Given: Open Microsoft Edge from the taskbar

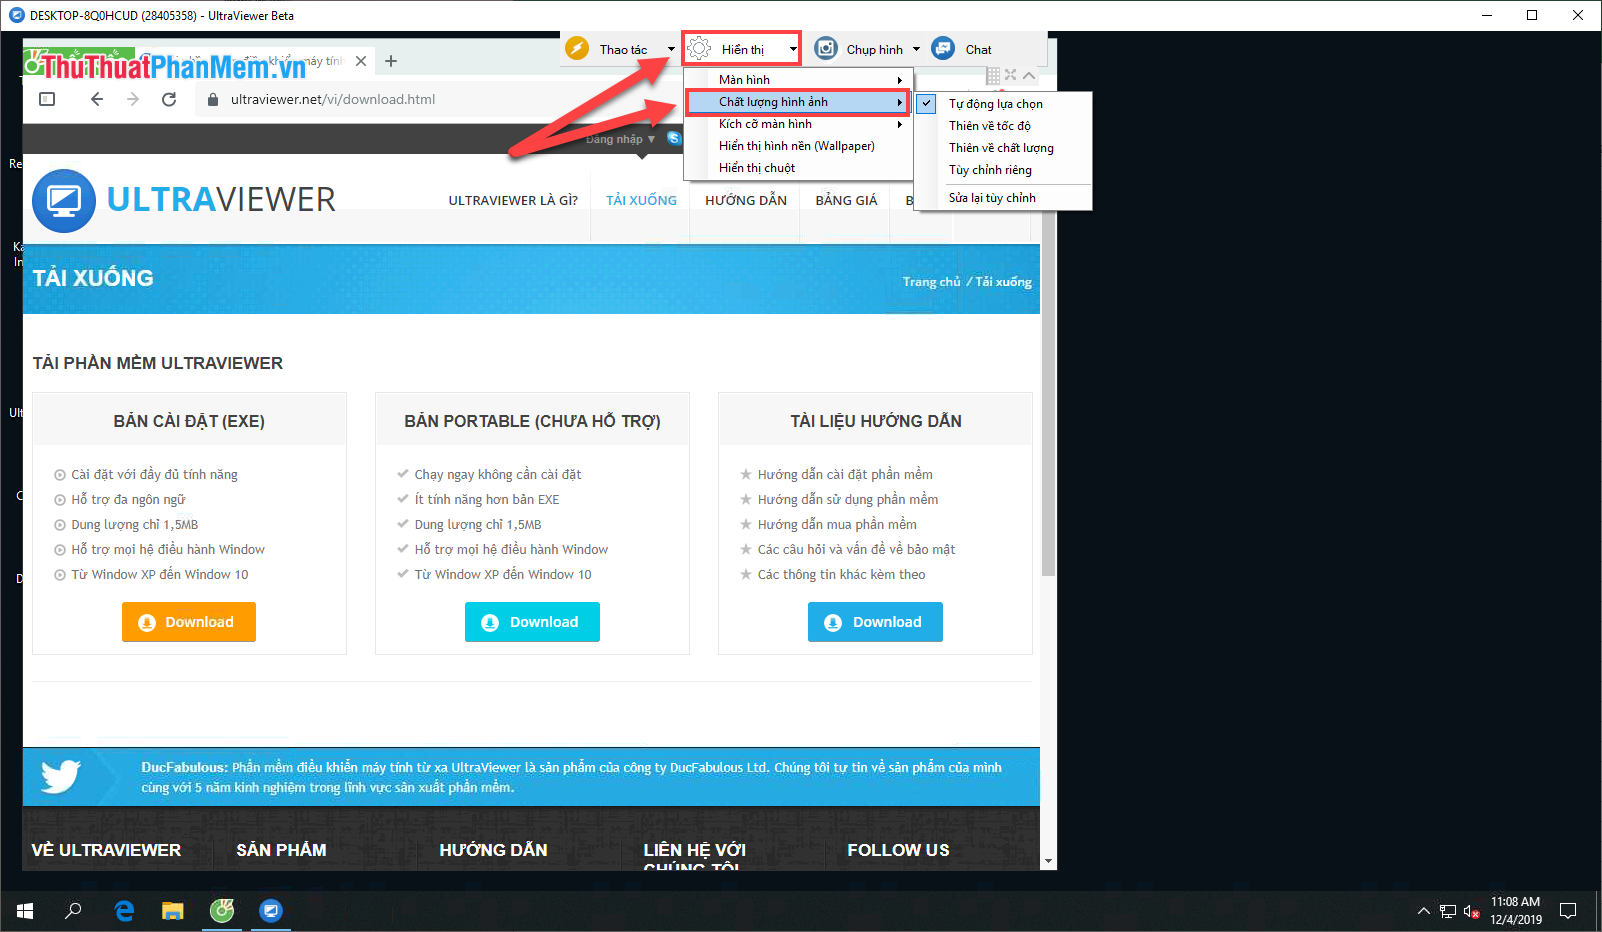Looking at the screenshot, I should [124, 911].
